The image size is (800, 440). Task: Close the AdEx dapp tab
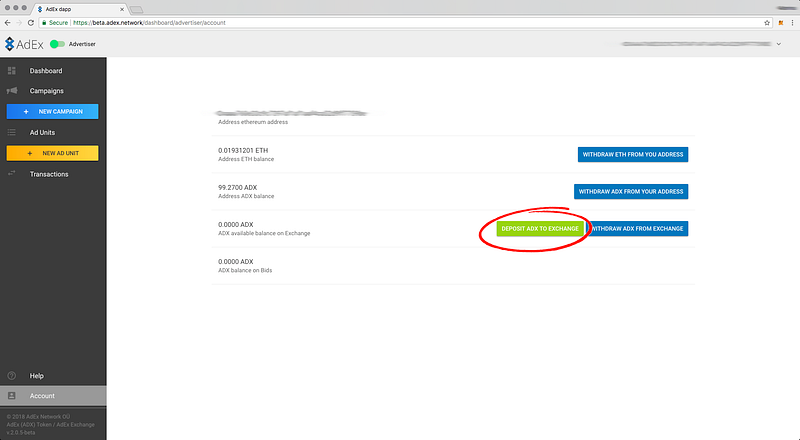click(122, 9)
